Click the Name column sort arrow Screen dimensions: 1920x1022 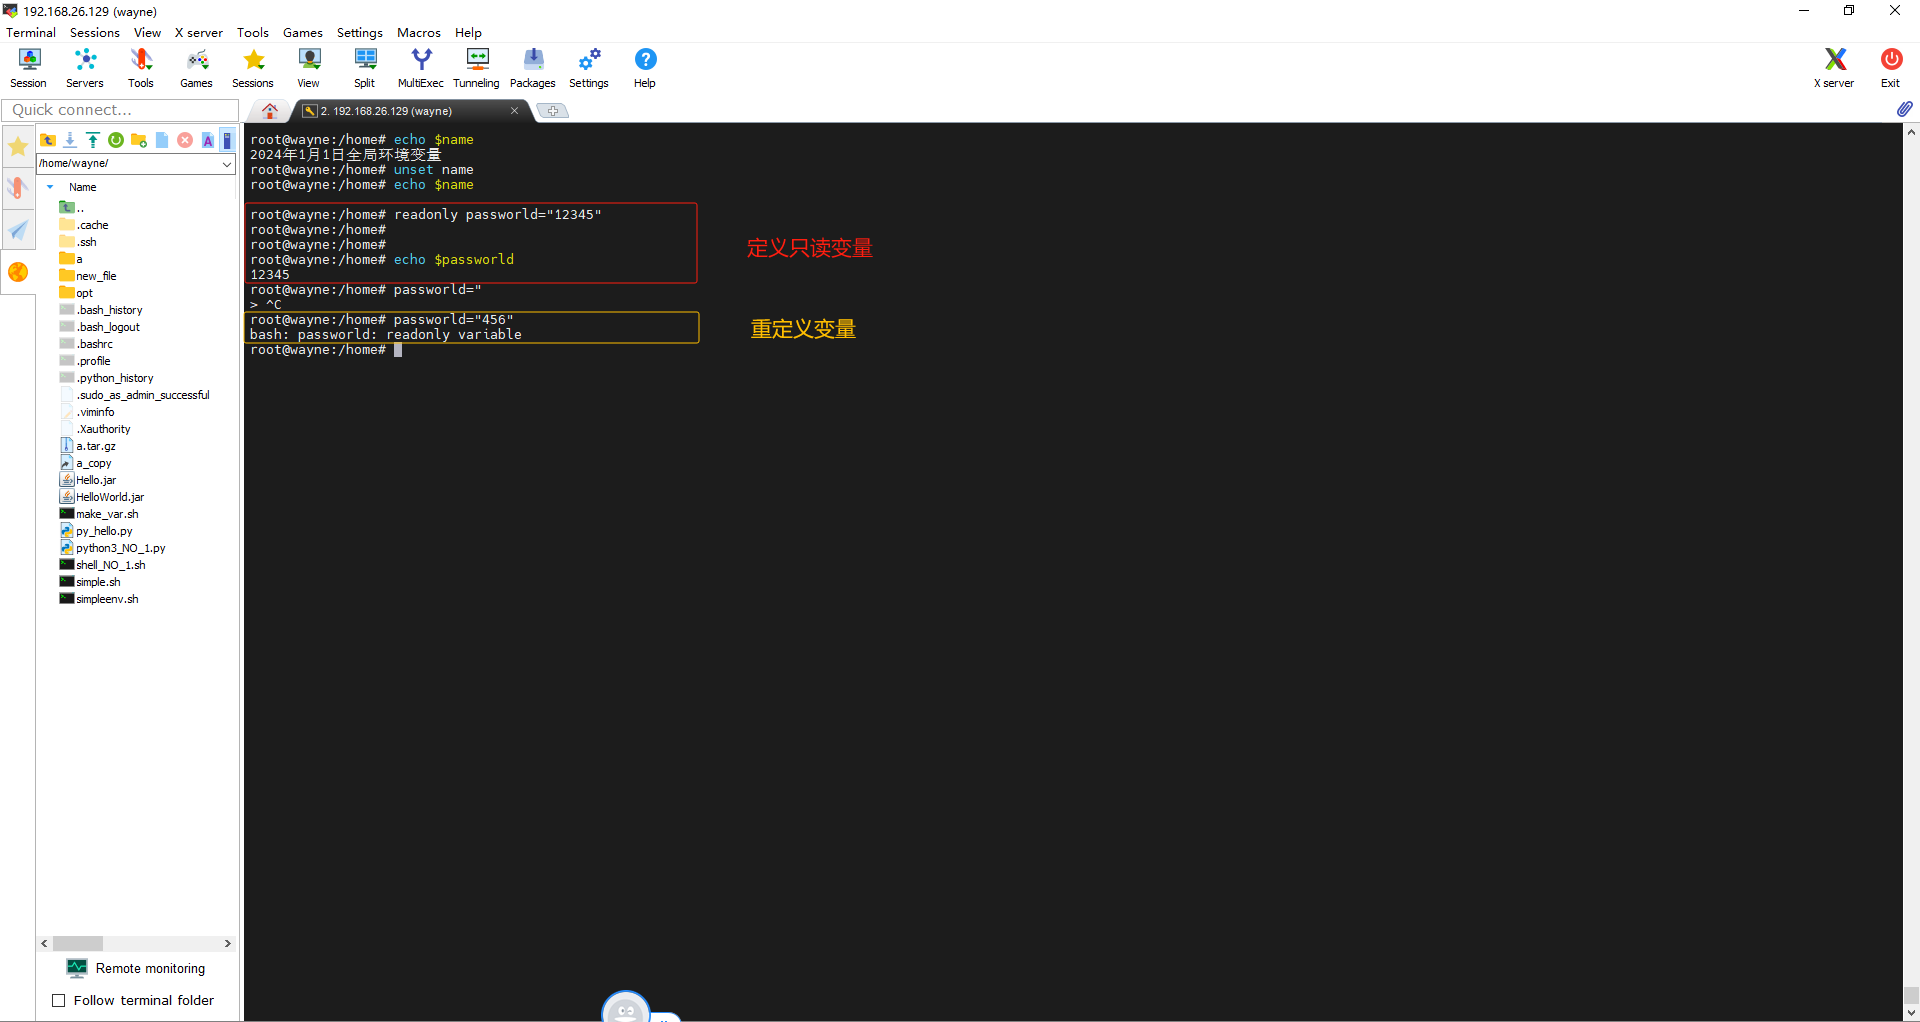click(50, 187)
